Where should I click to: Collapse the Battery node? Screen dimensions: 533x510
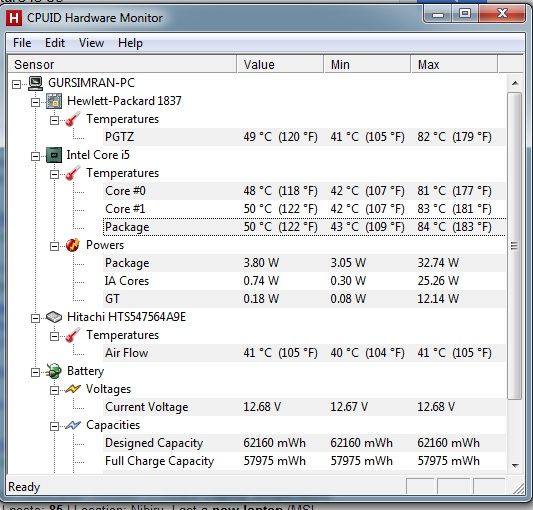click(x=35, y=372)
